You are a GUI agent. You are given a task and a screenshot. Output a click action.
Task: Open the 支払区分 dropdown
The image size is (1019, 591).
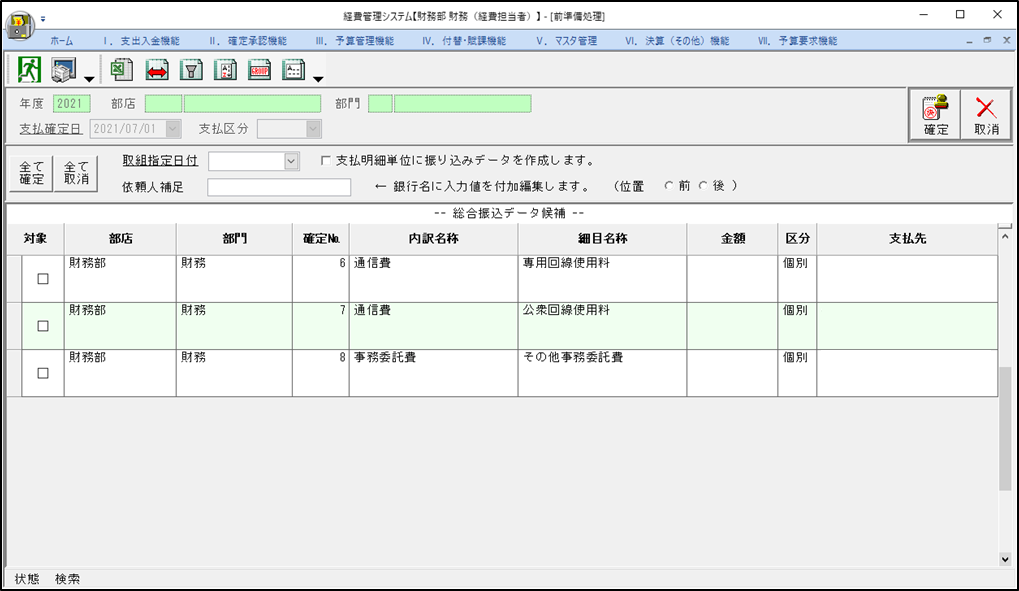click(313, 129)
